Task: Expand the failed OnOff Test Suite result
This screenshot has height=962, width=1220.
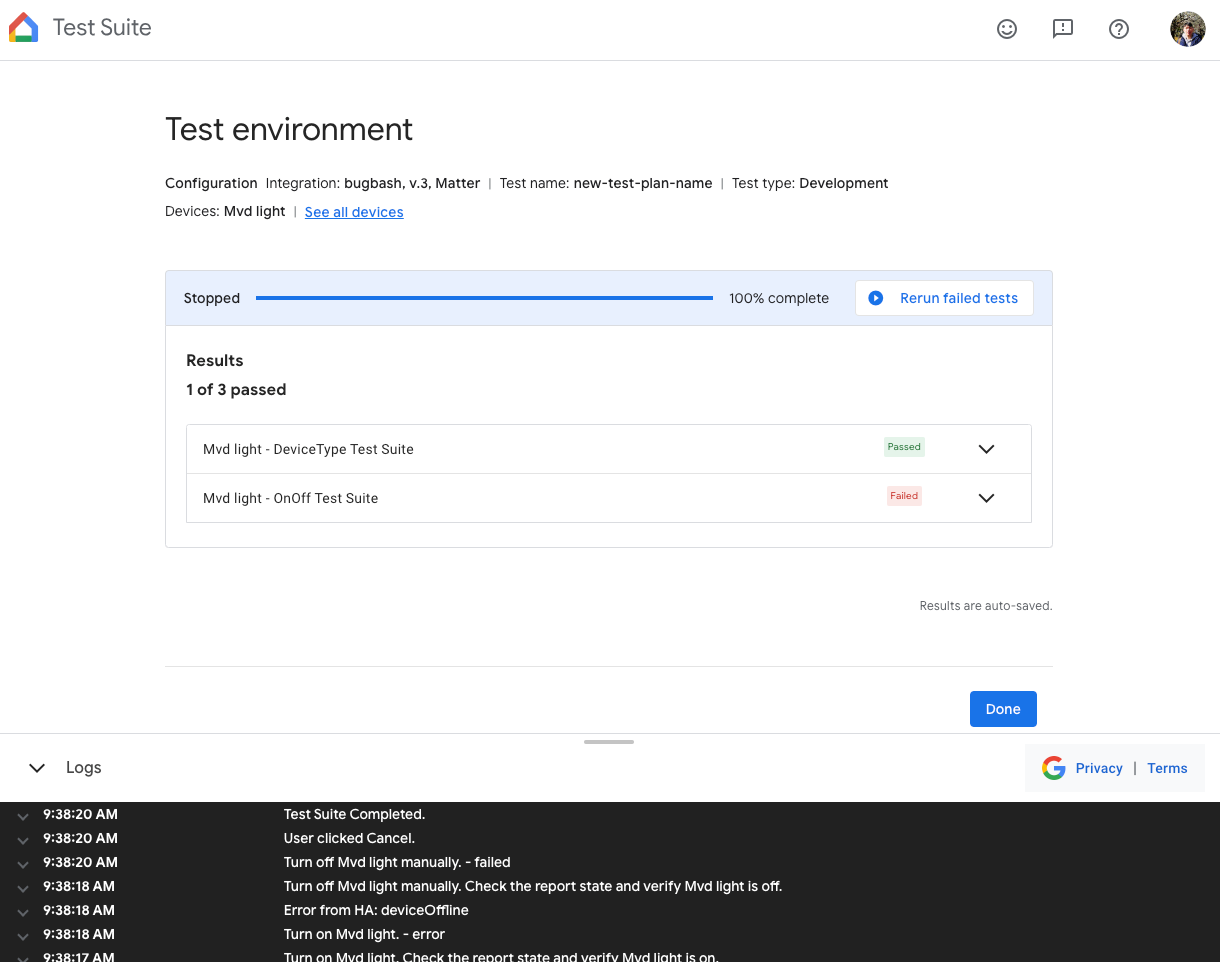Action: [x=986, y=497]
